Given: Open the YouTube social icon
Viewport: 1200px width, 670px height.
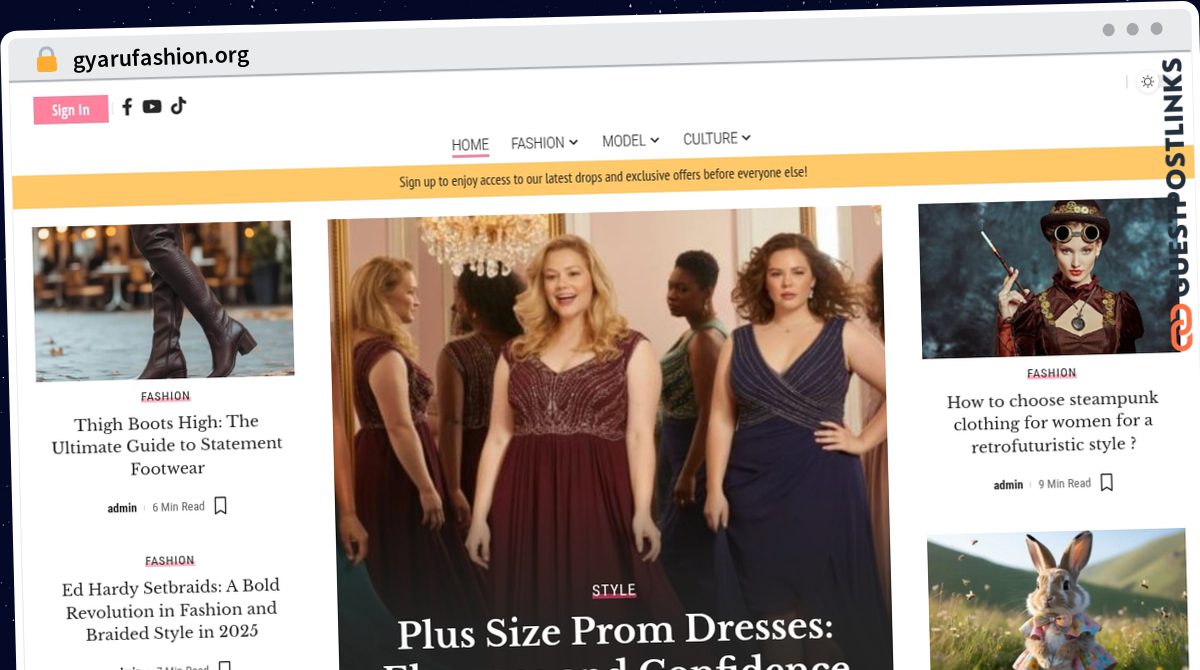Looking at the screenshot, I should click(152, 106).
